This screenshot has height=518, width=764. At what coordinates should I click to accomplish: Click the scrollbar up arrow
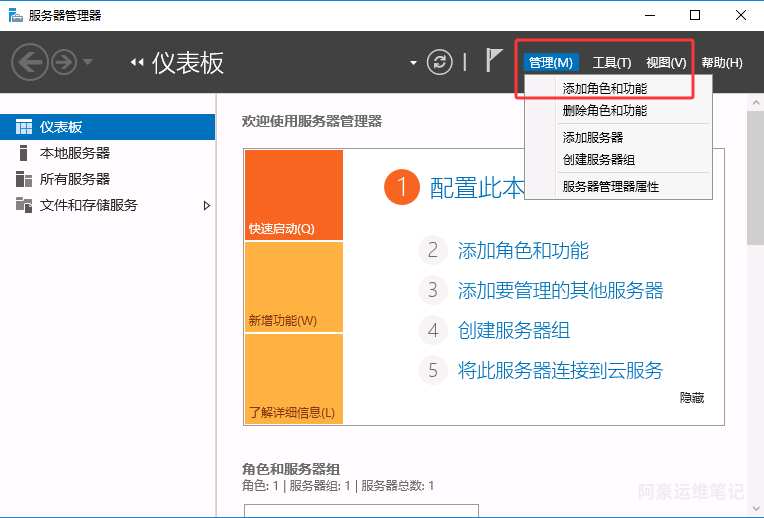pyautogui.click(x=756, y=102)
